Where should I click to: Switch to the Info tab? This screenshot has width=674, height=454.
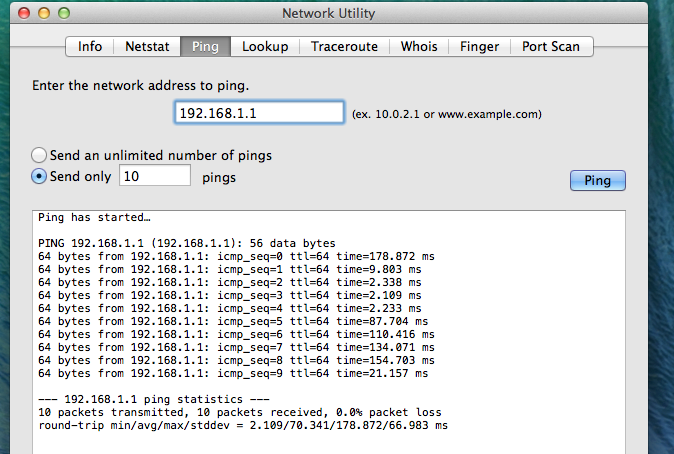click(90, 46)
